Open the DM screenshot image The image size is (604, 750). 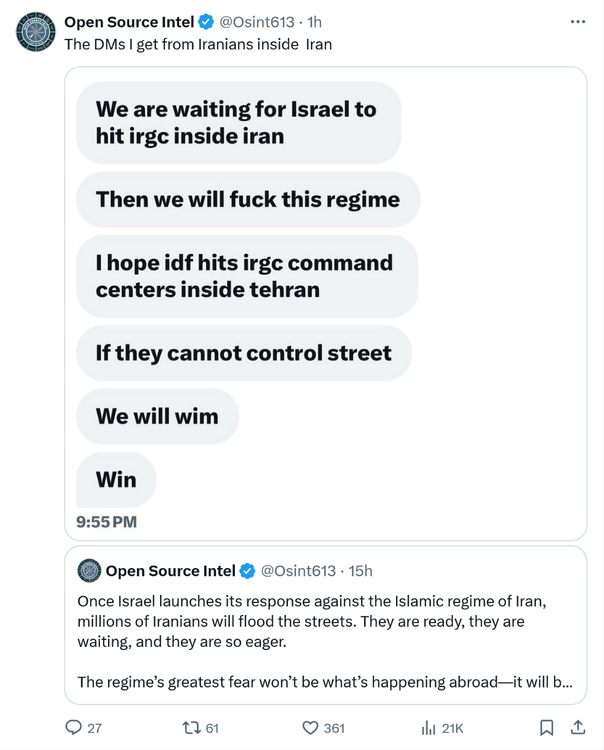(x=325, y=300)
